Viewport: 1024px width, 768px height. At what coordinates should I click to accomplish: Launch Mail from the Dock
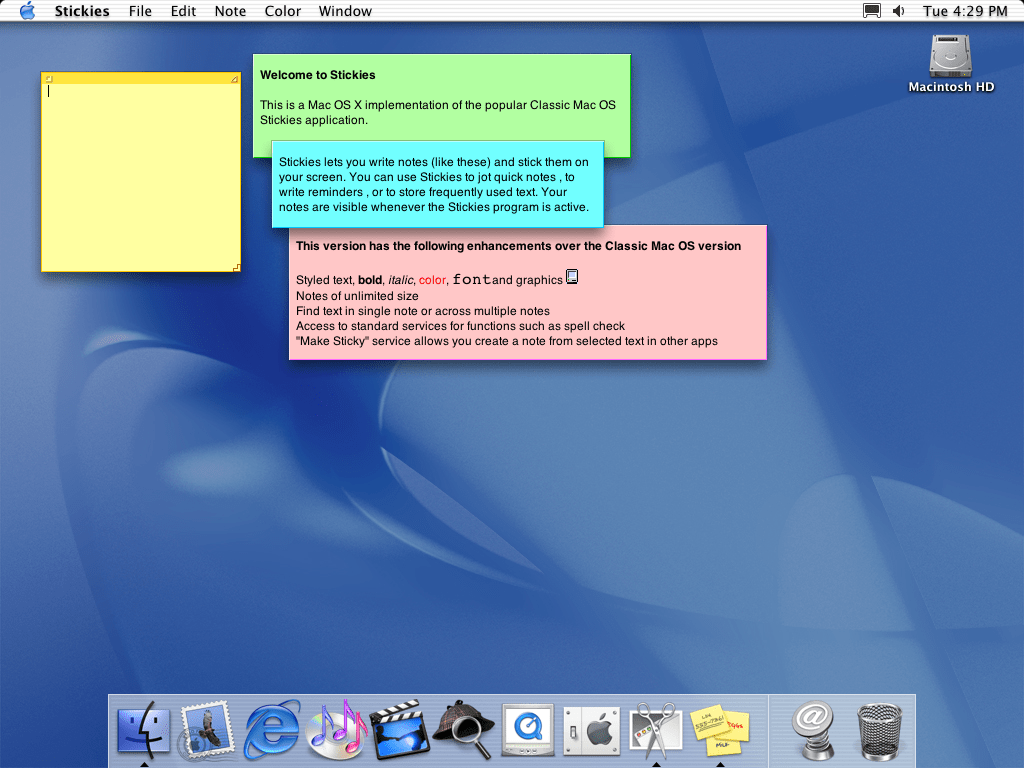(x=207, y=730)
